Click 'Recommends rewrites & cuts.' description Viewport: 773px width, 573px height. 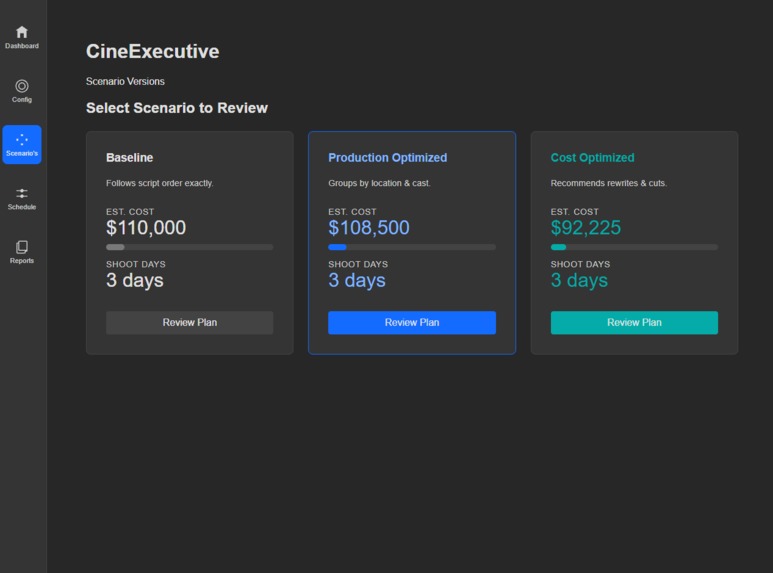[608, 183]
